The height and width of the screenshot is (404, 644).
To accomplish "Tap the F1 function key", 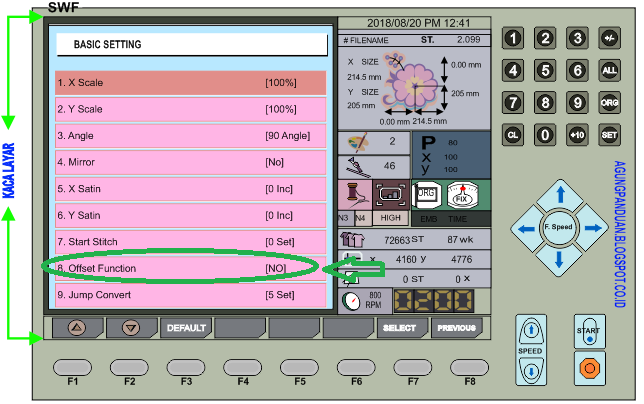I will point(72,367).
